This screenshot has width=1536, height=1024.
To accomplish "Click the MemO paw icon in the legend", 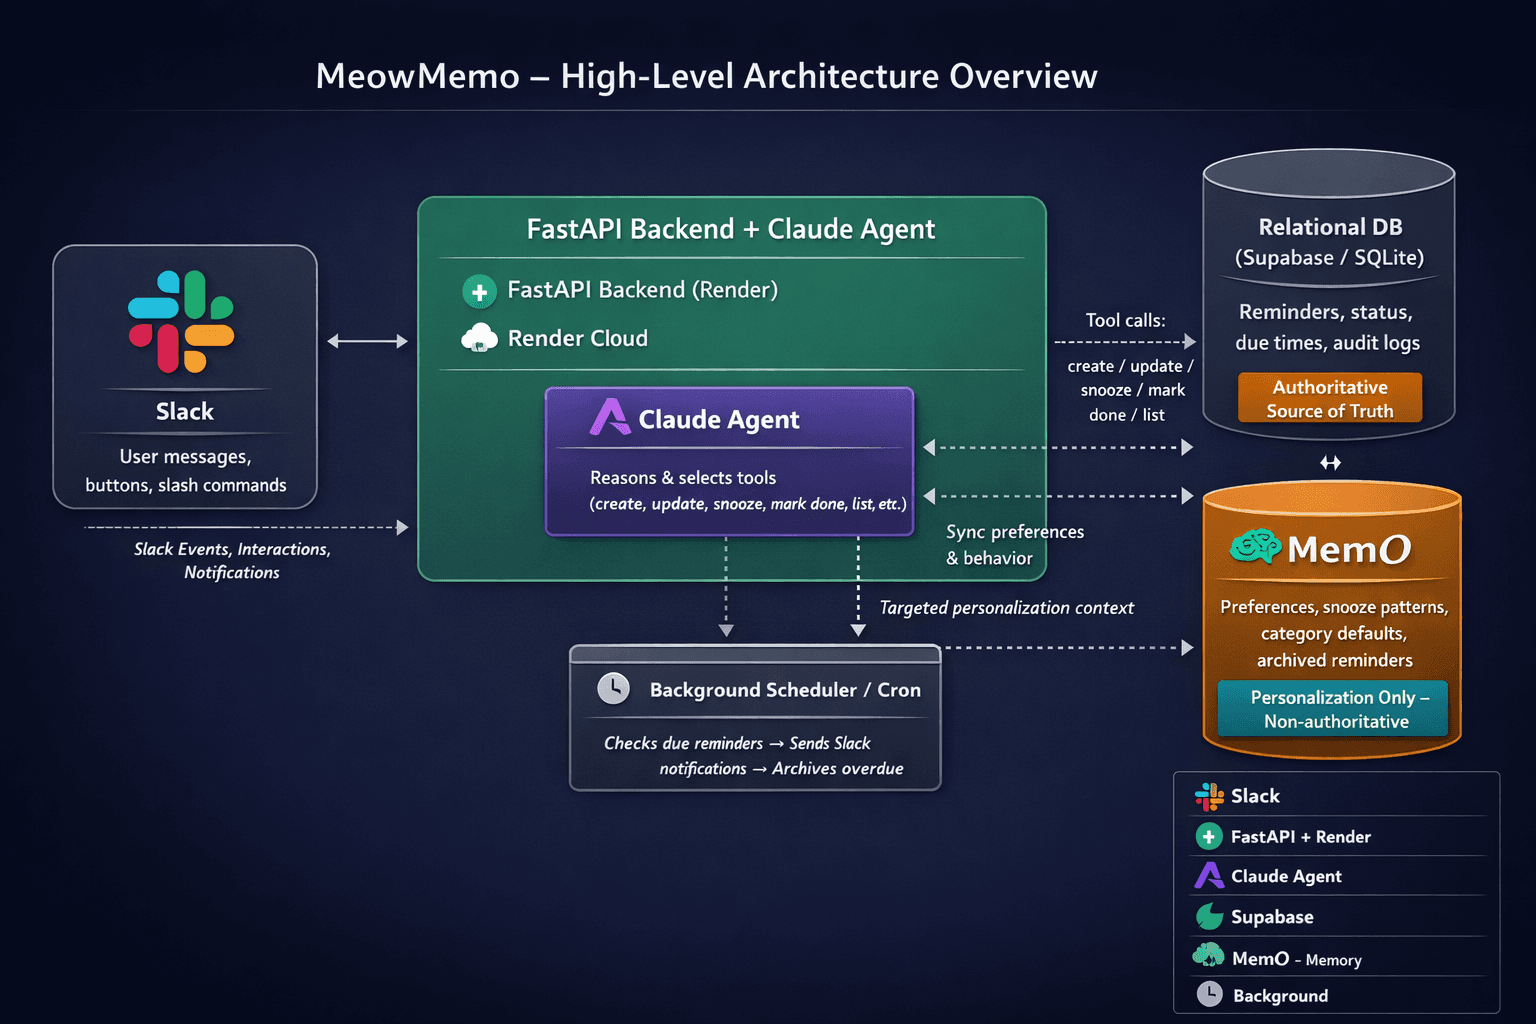I will [1208, 956].
